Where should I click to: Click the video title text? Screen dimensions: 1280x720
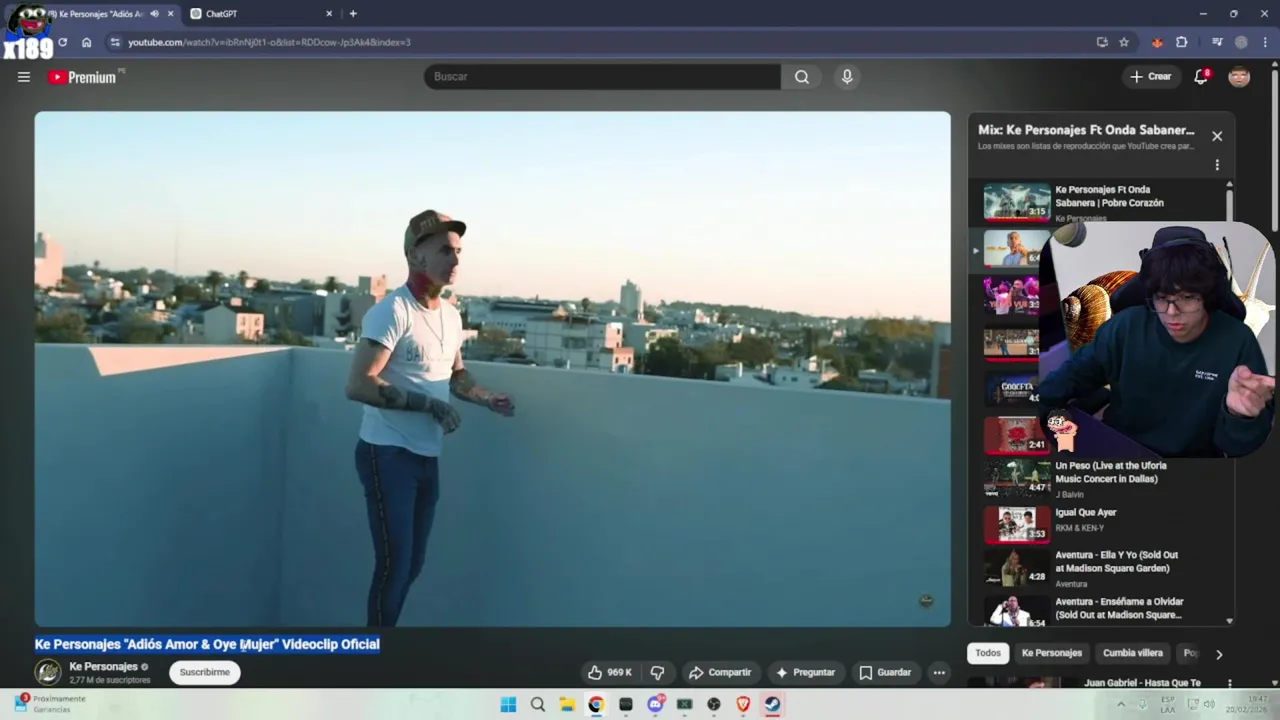[207, 645]
